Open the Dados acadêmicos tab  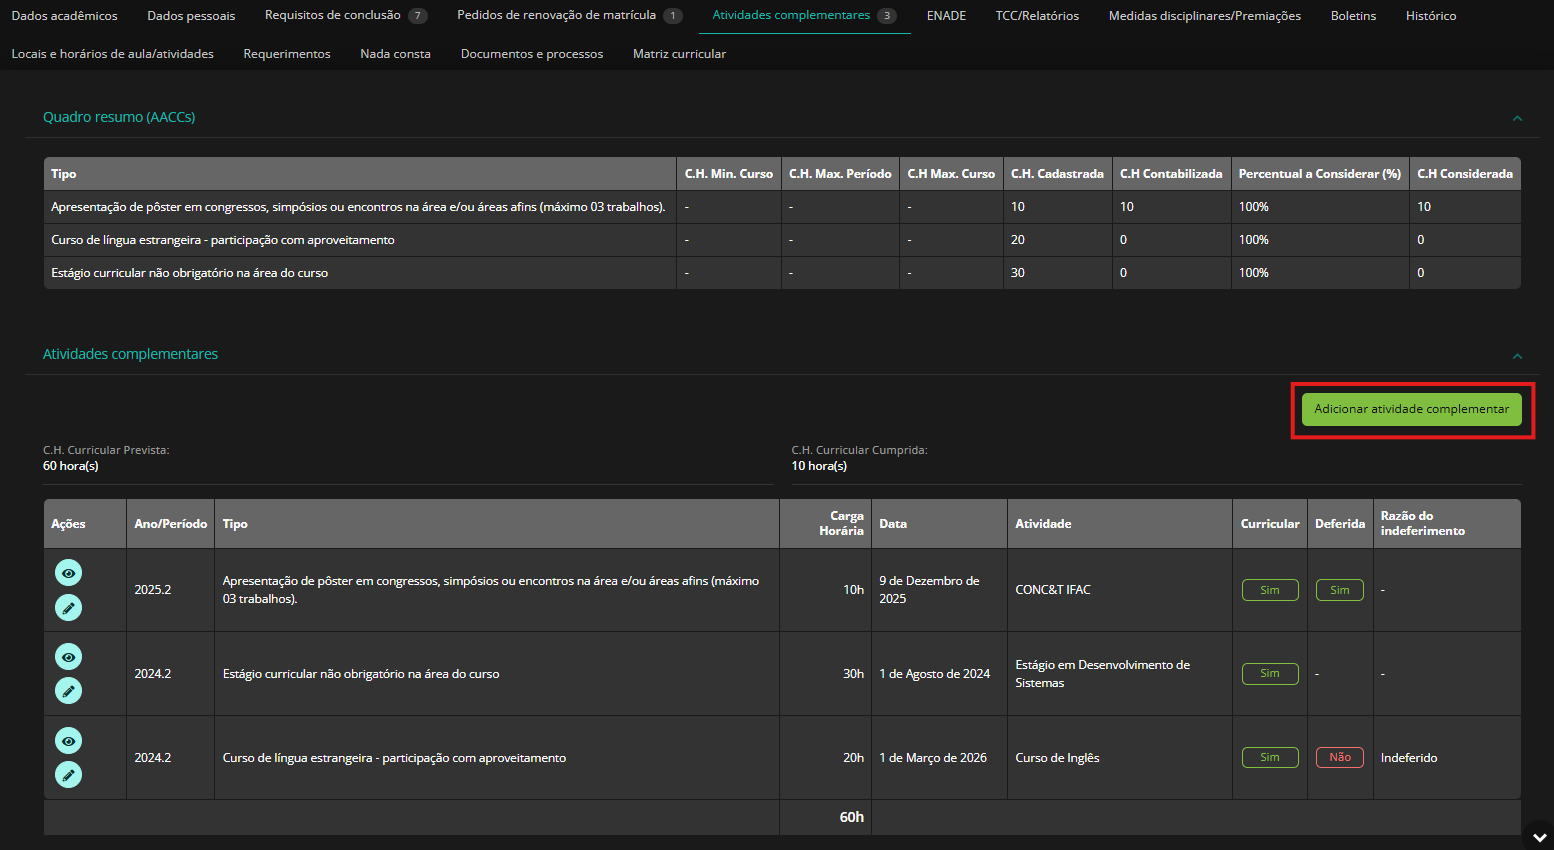point(64,16)
